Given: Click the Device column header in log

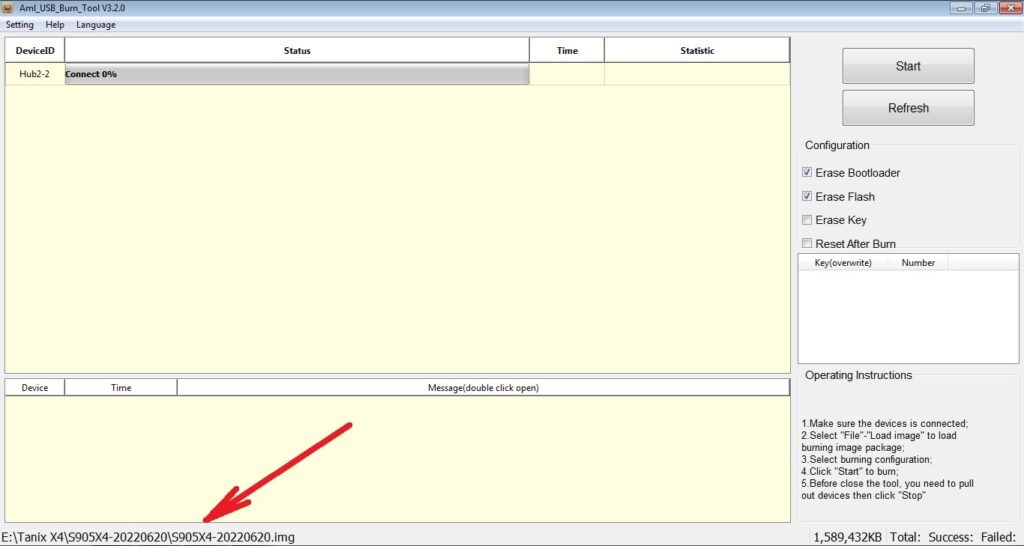Looking at the screenshot, I should tap(35, 387).
